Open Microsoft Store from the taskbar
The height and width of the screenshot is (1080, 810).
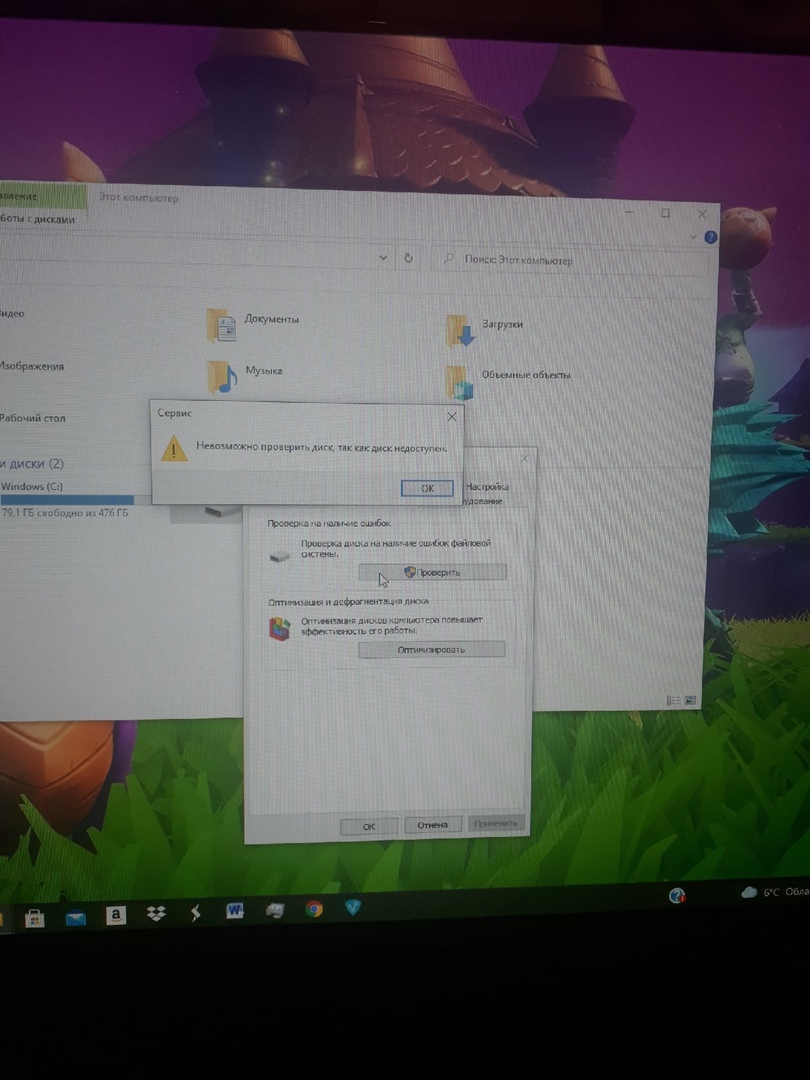pyautogui.click(x=34, y=918)
